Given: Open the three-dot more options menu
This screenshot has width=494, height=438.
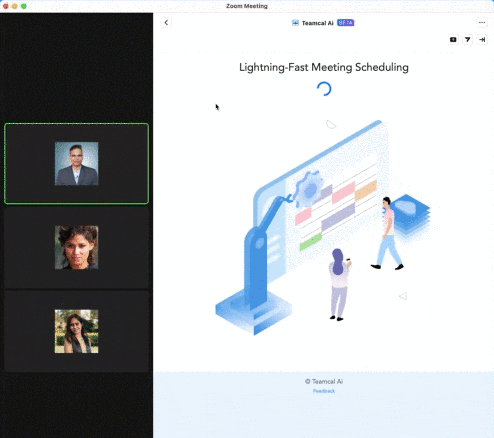Looking at the screenshot, I should [x=482, y=23].
